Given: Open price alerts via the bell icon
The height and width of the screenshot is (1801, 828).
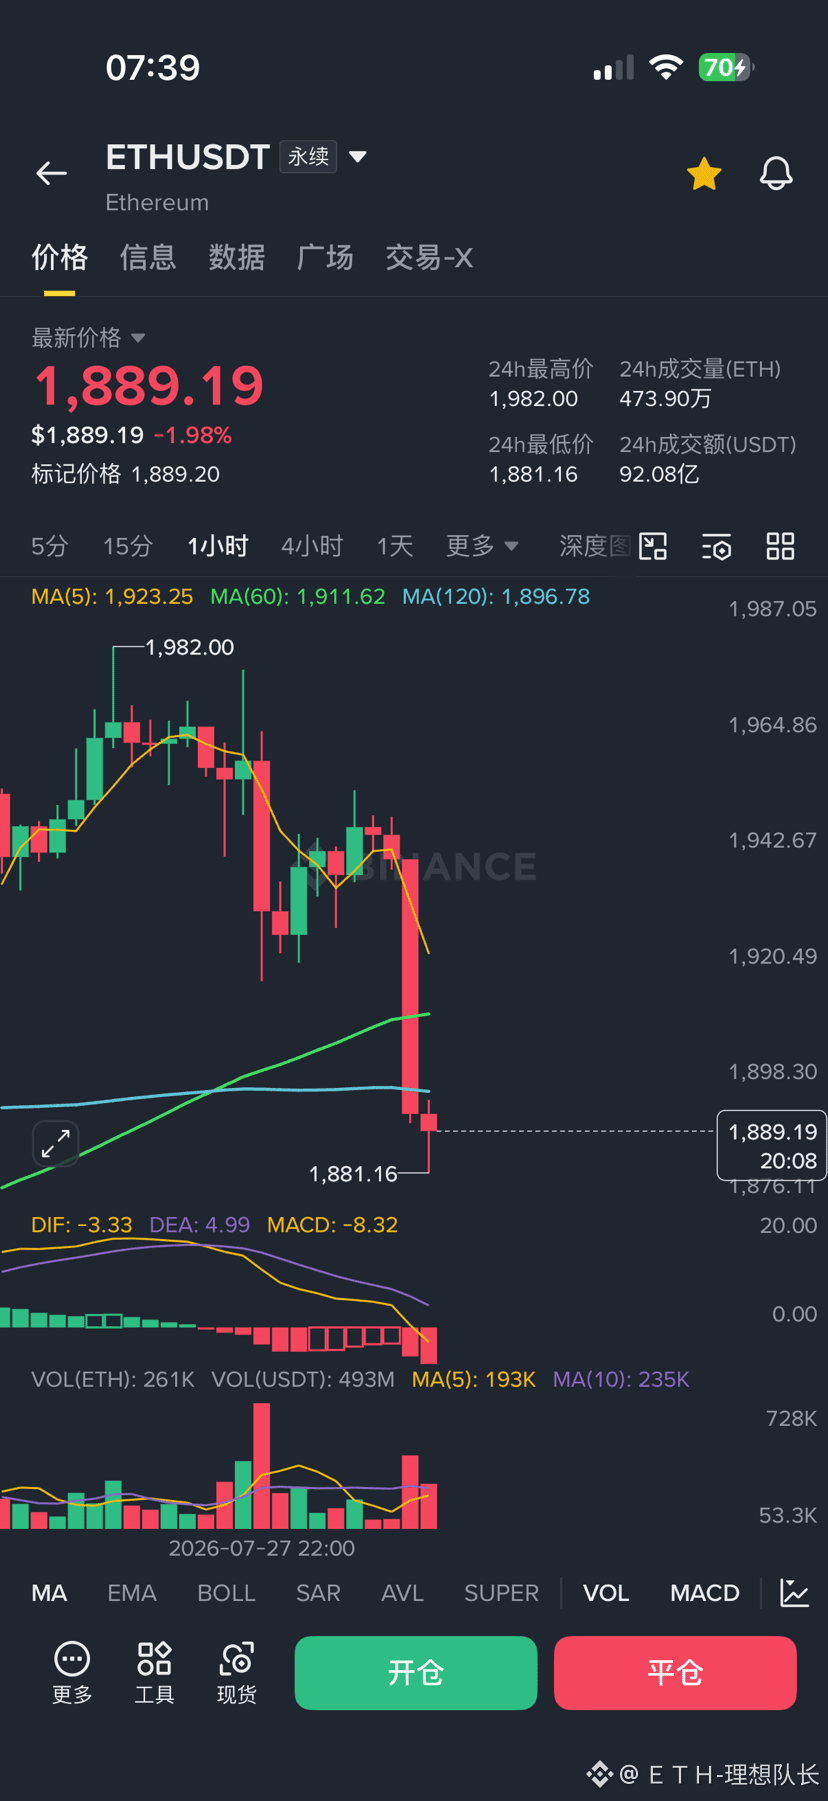Looking at the screenshot, I should pos(776,174).
